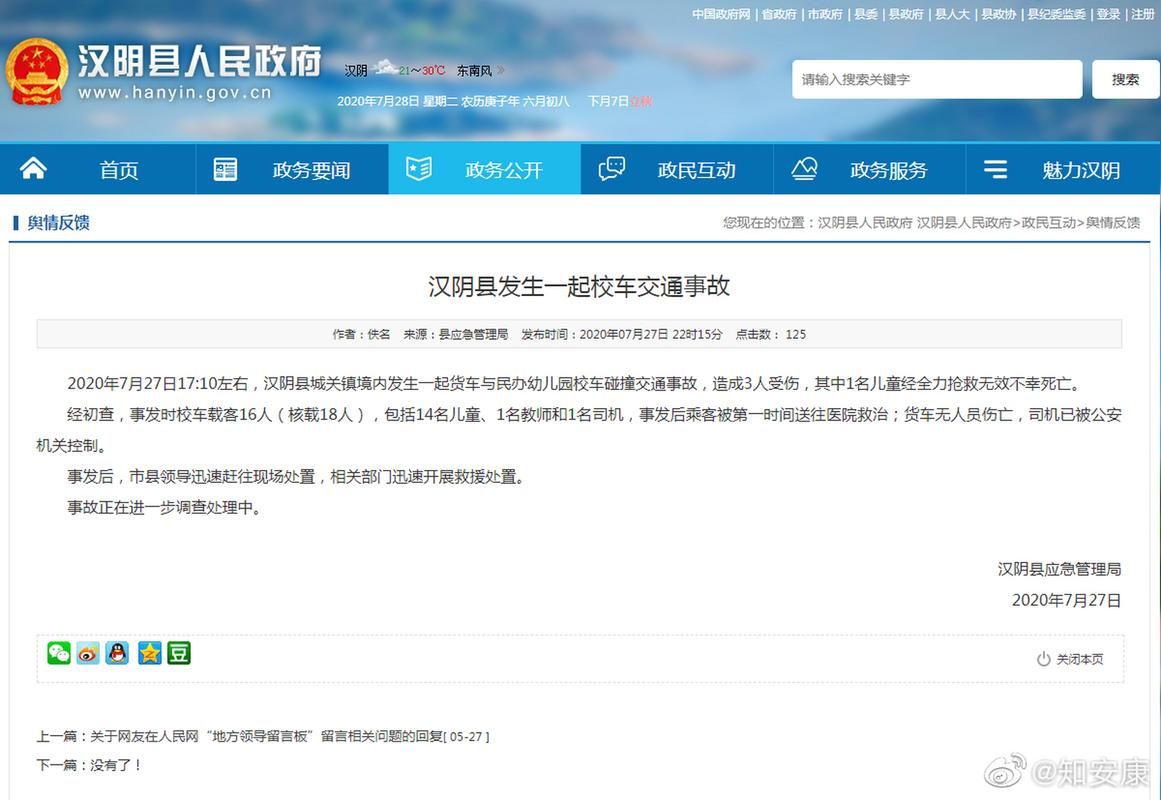Click the newspaper icon beside 政务要闻
Screen dimensions: 1161x800
tap(225, 170)
